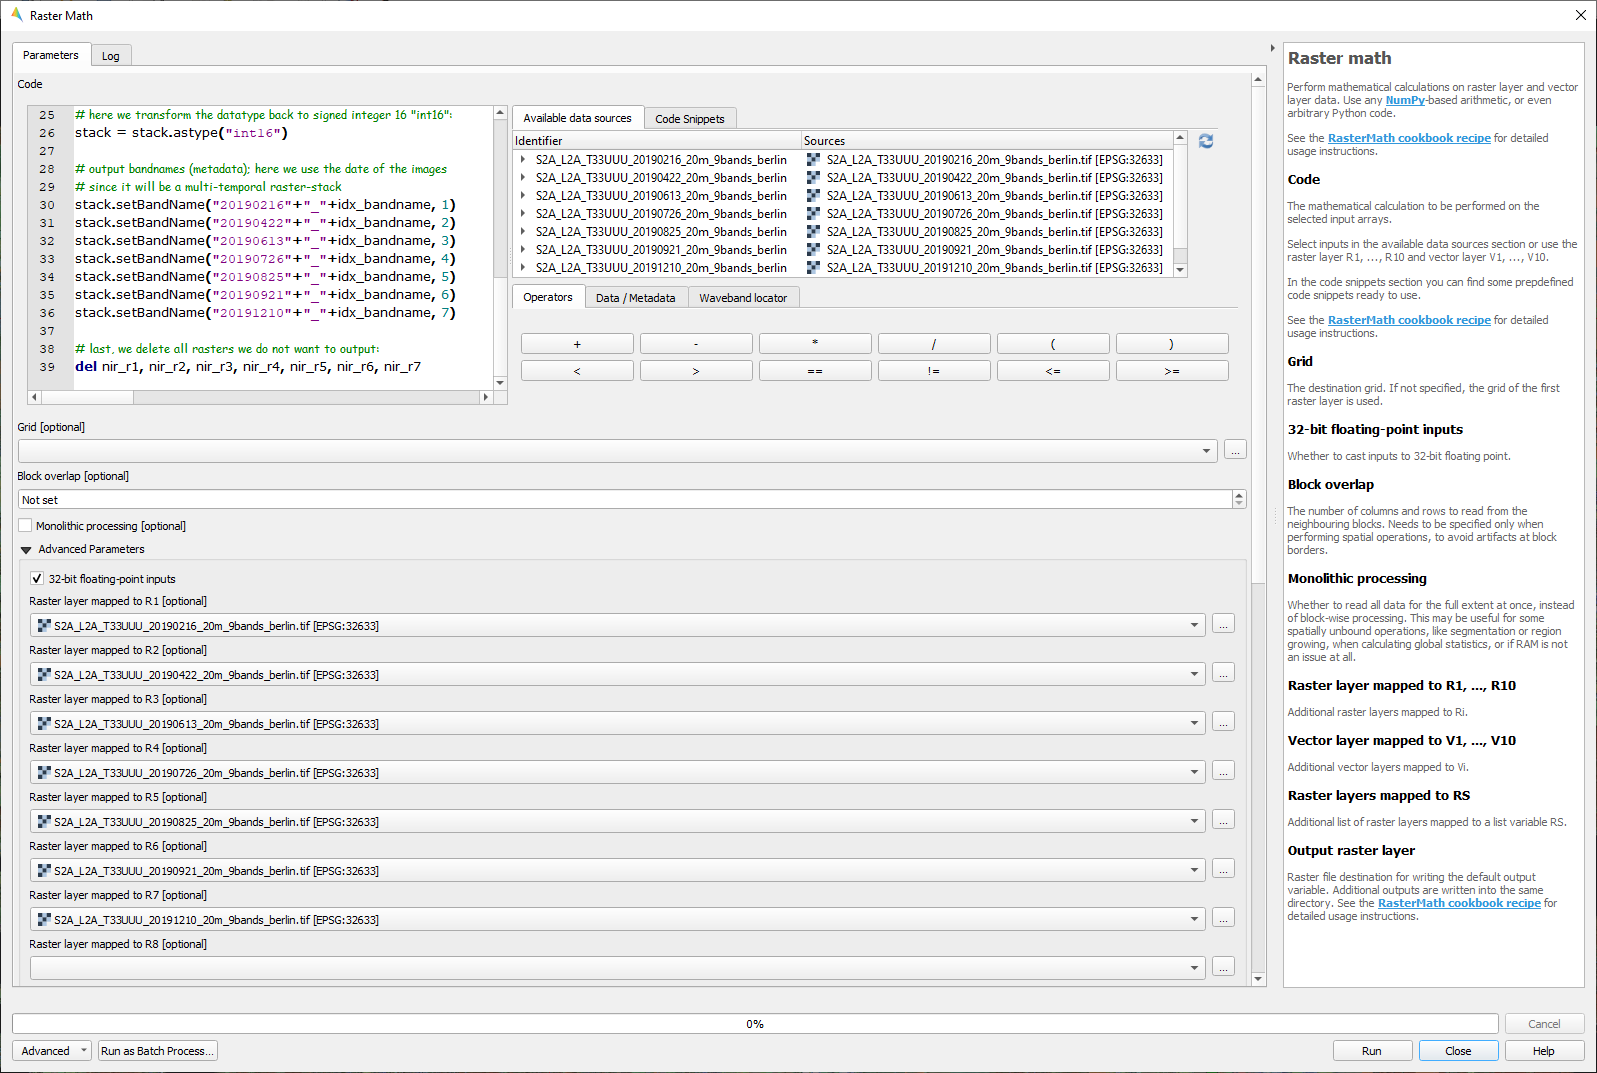Open the Grid dropdown
This screenshot has width=1597, height=1073.
[x=1205, y=451]
